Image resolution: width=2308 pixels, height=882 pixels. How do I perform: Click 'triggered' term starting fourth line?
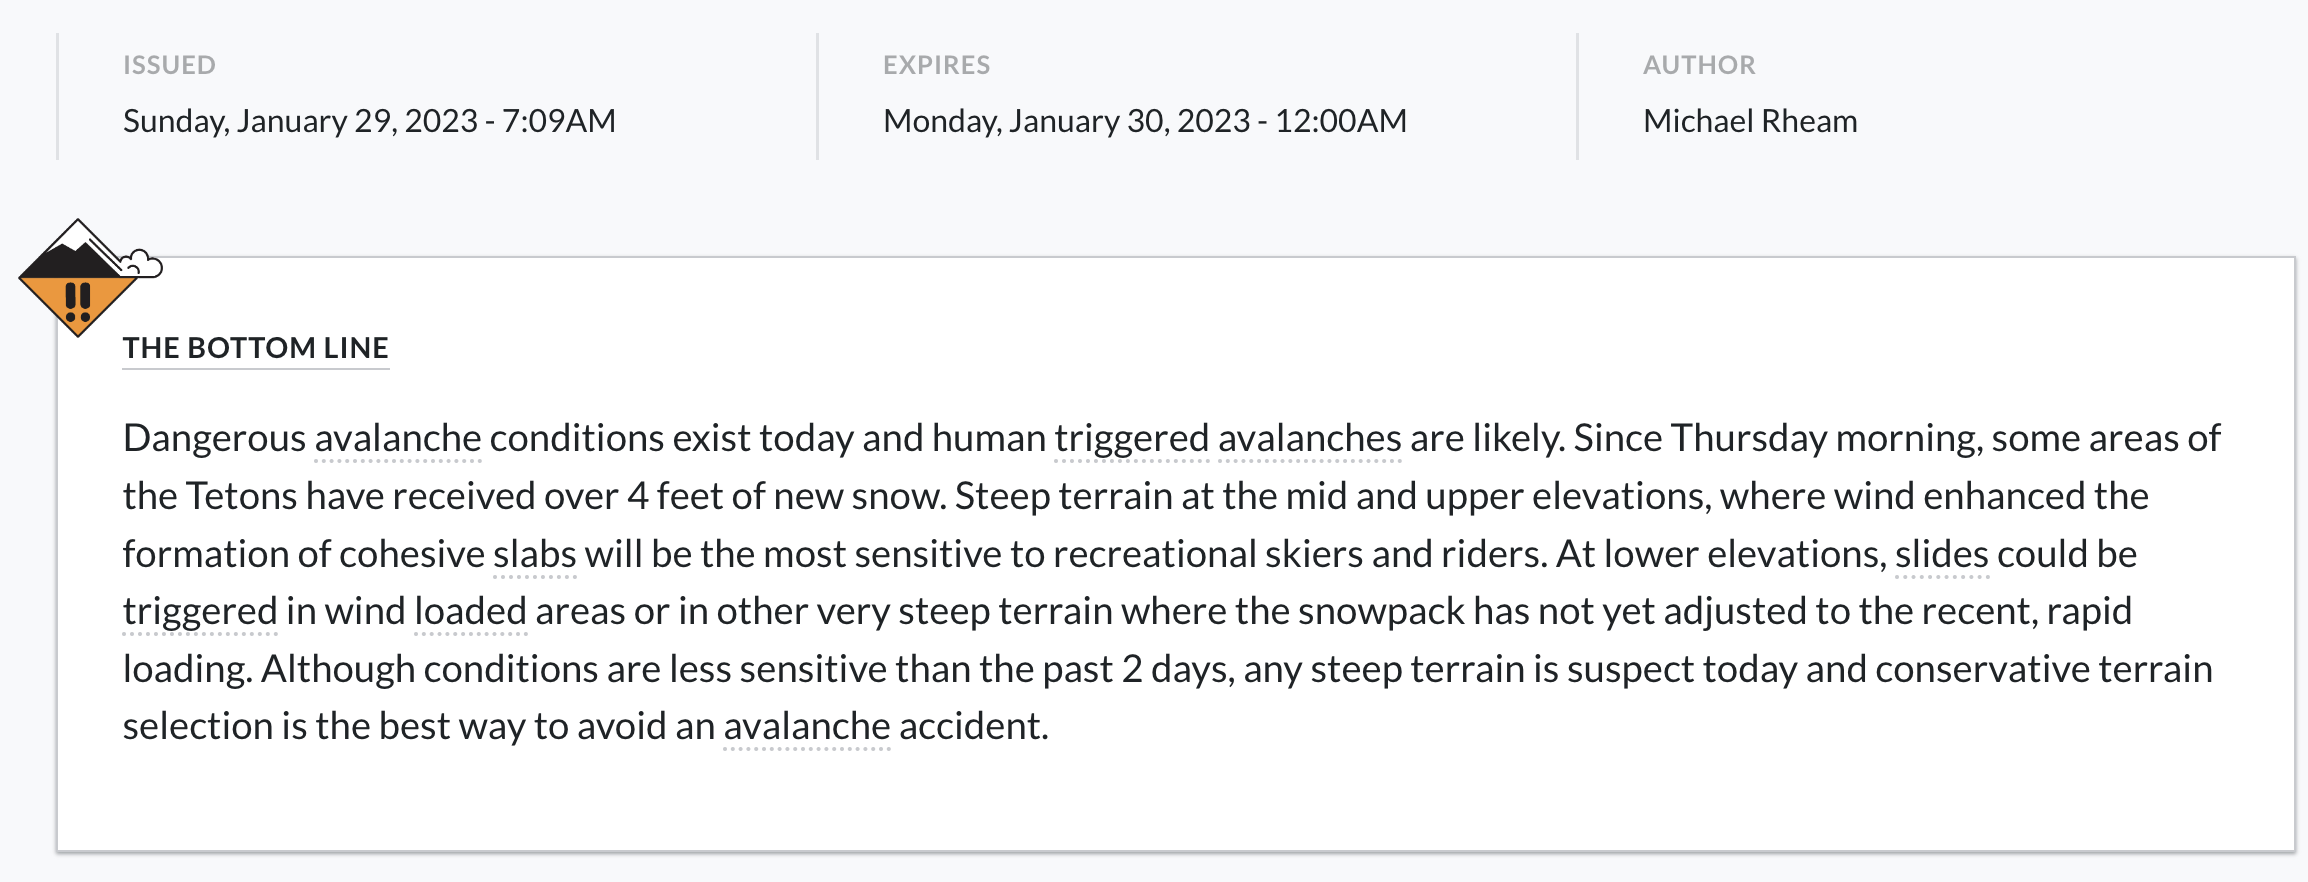tap(200, 613)
